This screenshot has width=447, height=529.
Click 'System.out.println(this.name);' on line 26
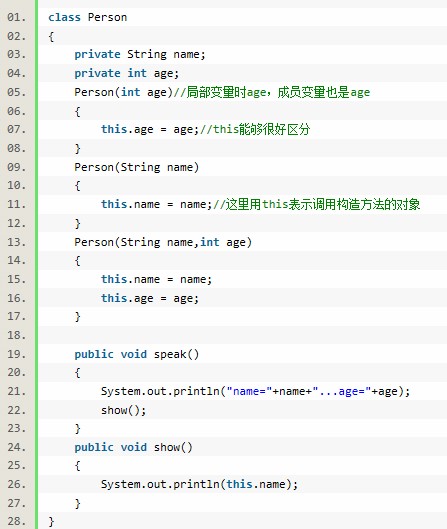pos(199,485)
